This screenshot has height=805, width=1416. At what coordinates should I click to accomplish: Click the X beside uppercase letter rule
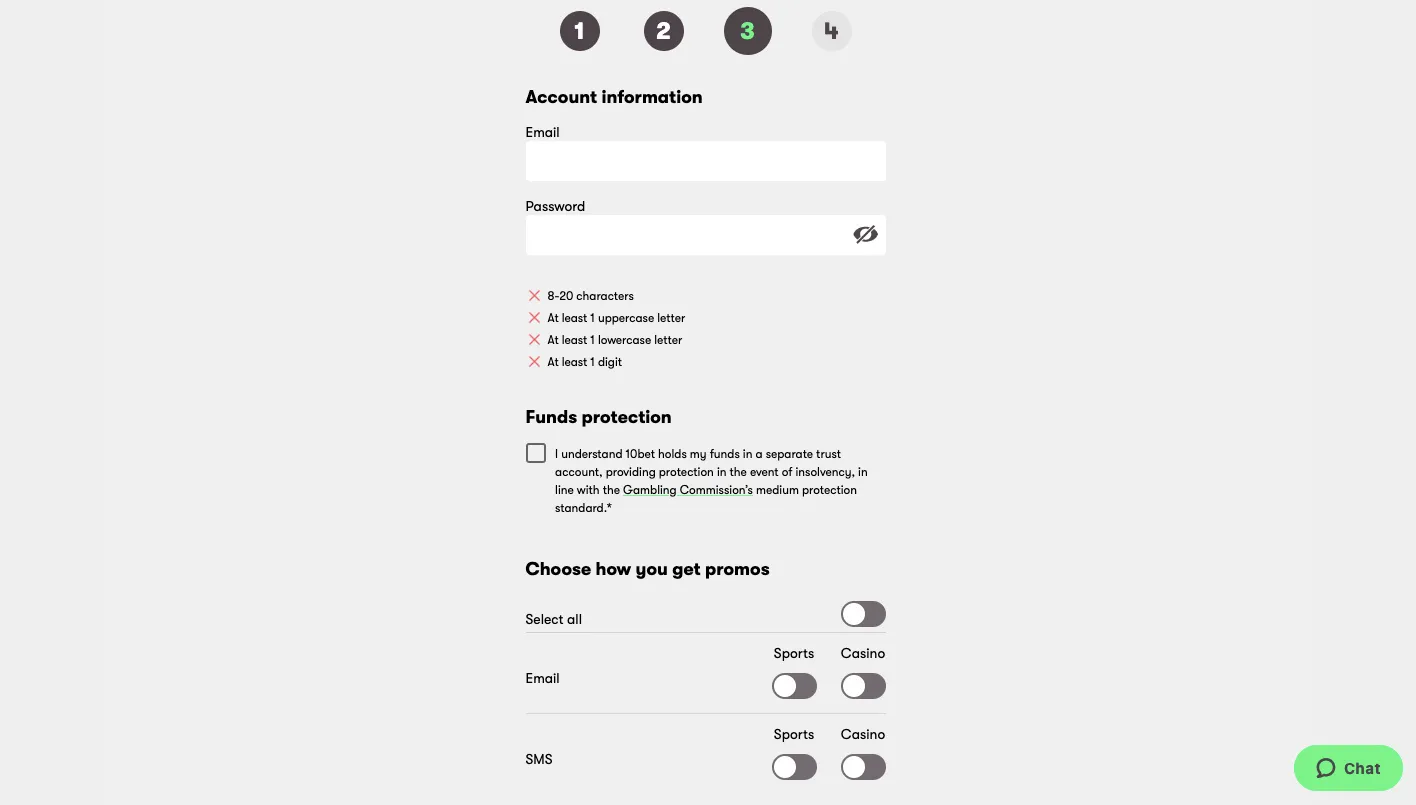pos(534,318)
